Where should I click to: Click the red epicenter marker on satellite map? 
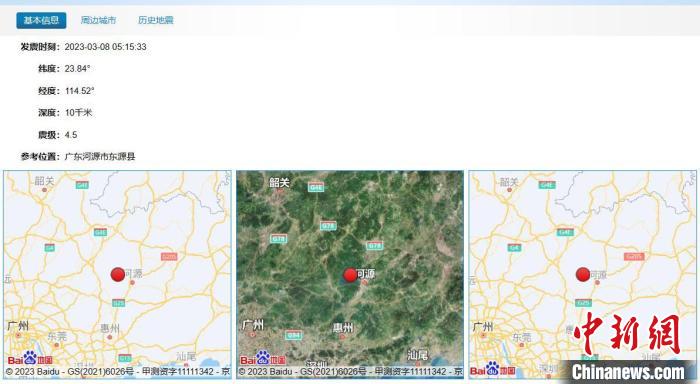pos(350,275)
